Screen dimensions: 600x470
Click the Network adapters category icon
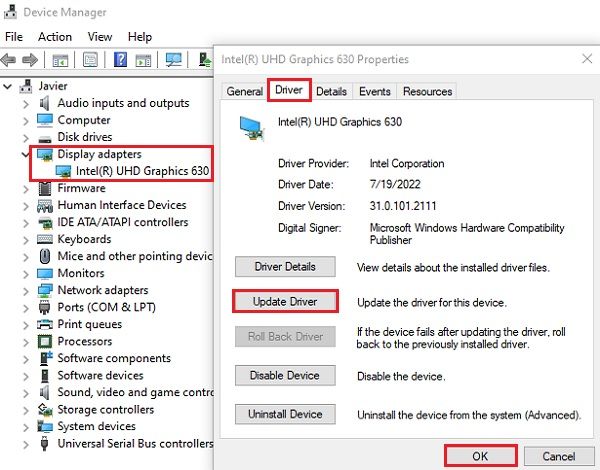click(45, 290)
